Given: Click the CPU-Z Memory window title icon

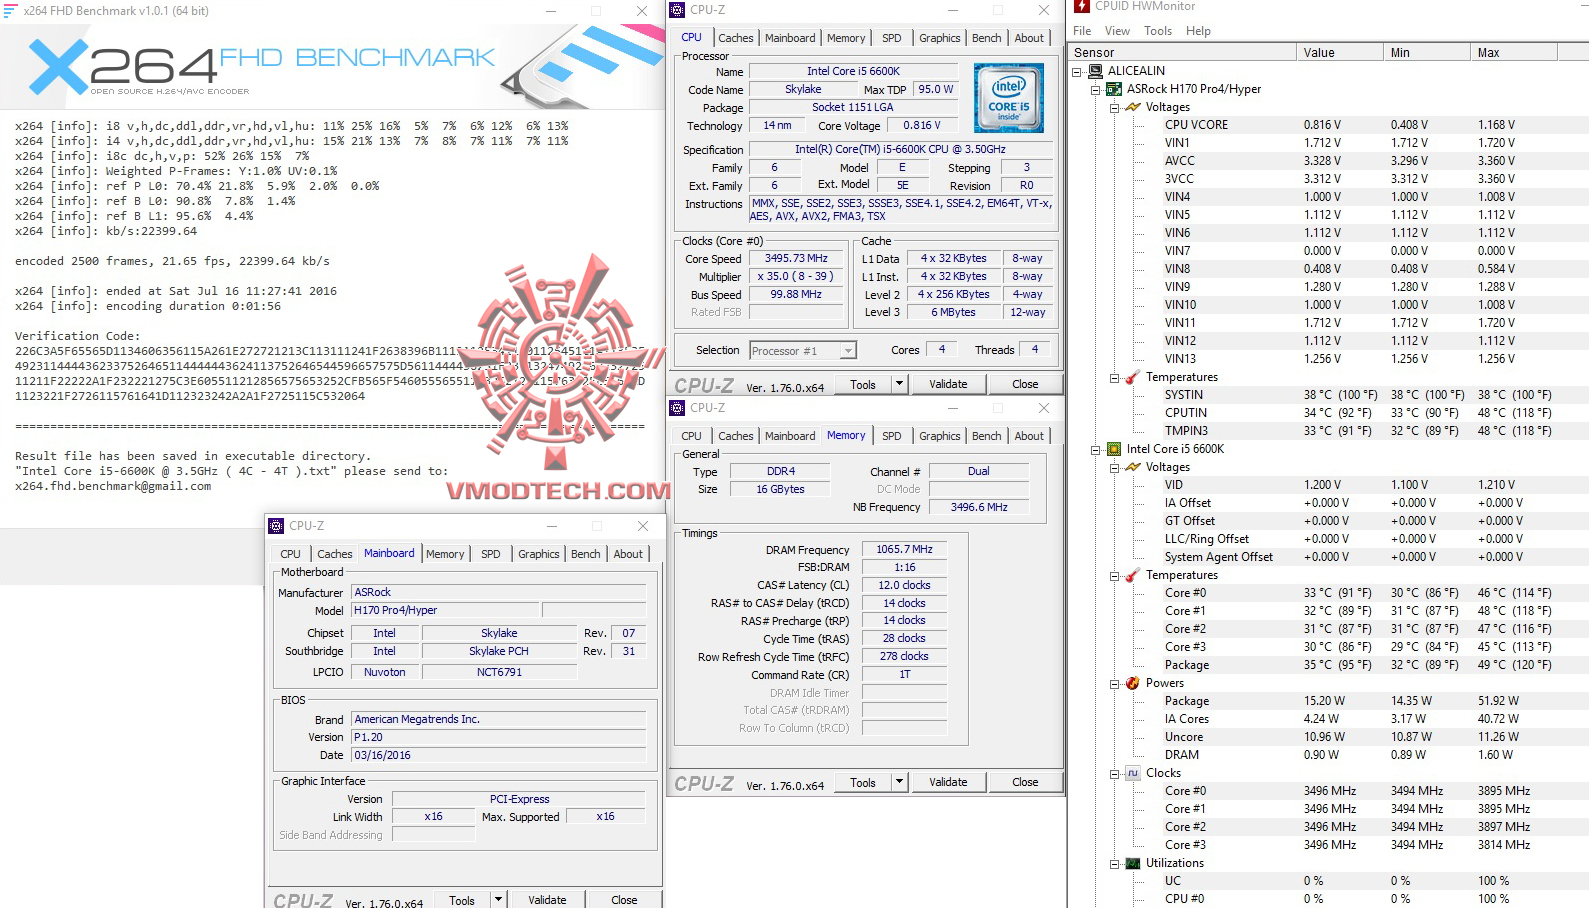Looking at the screenshot, I should (x=679, y=408).
